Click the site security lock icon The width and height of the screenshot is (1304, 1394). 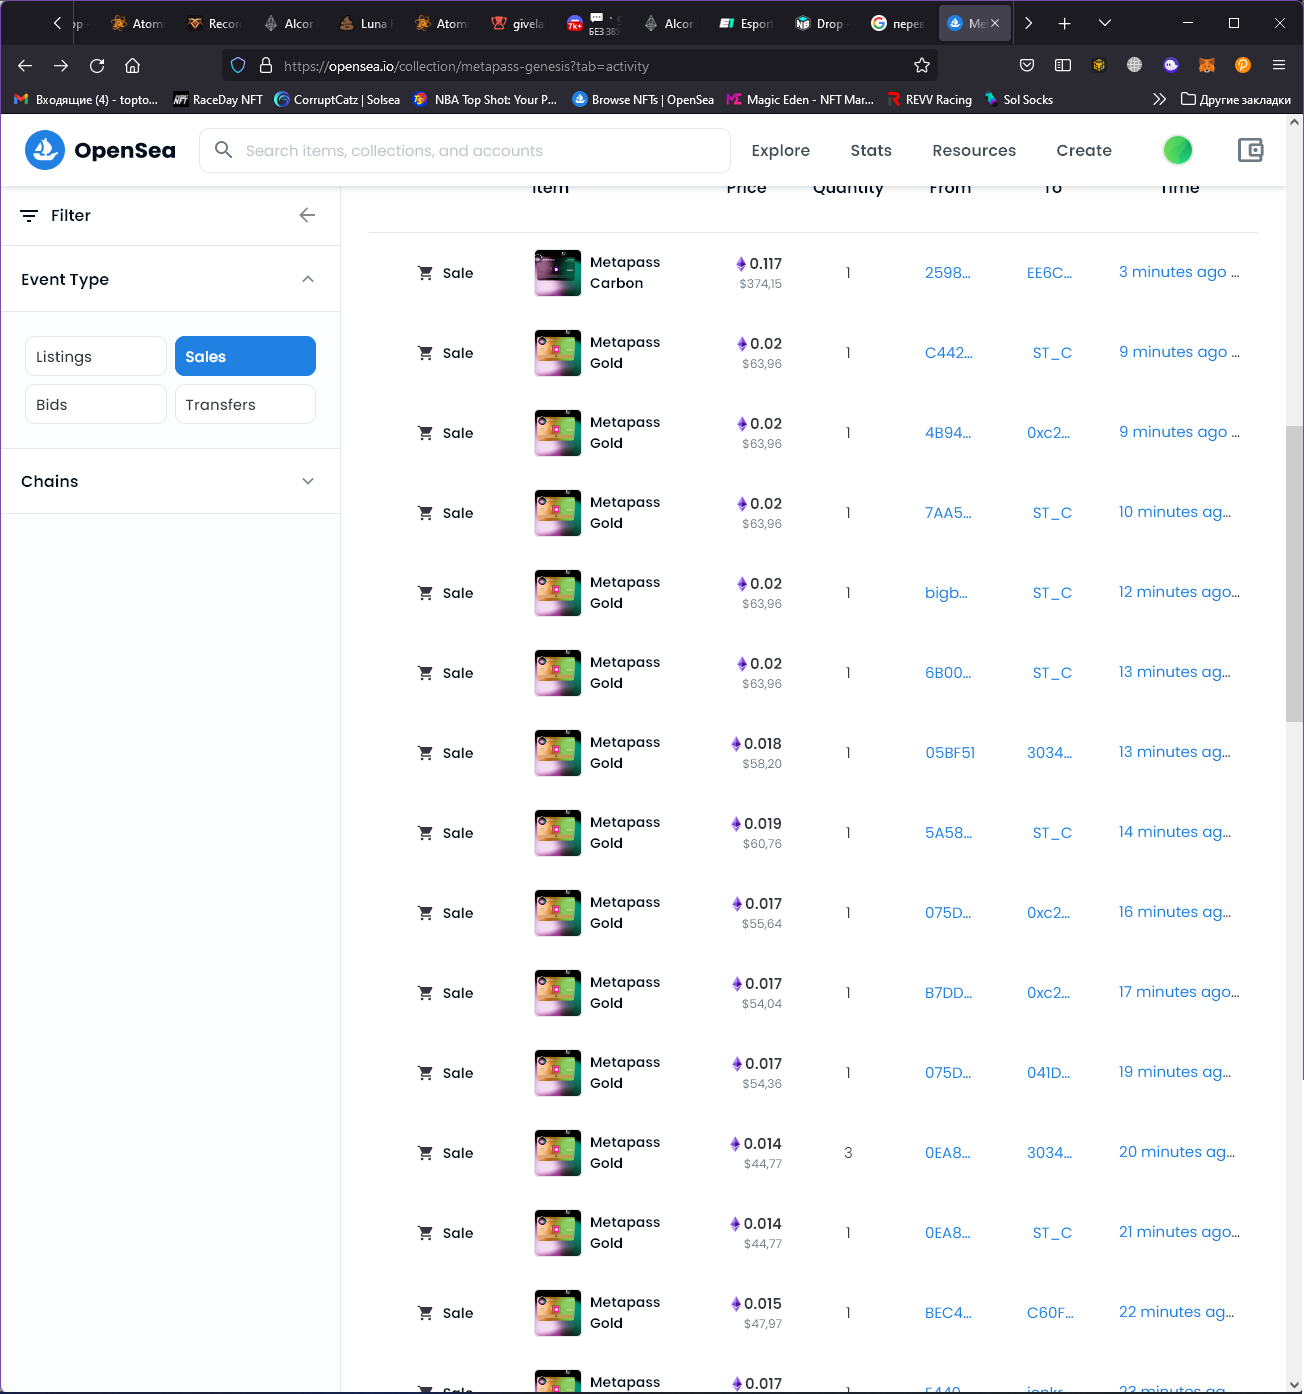click(x=266, y=66)
